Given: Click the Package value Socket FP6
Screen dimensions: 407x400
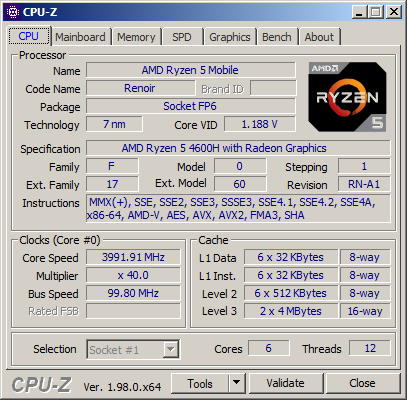Looking at the screenshot, I should 191,106.
